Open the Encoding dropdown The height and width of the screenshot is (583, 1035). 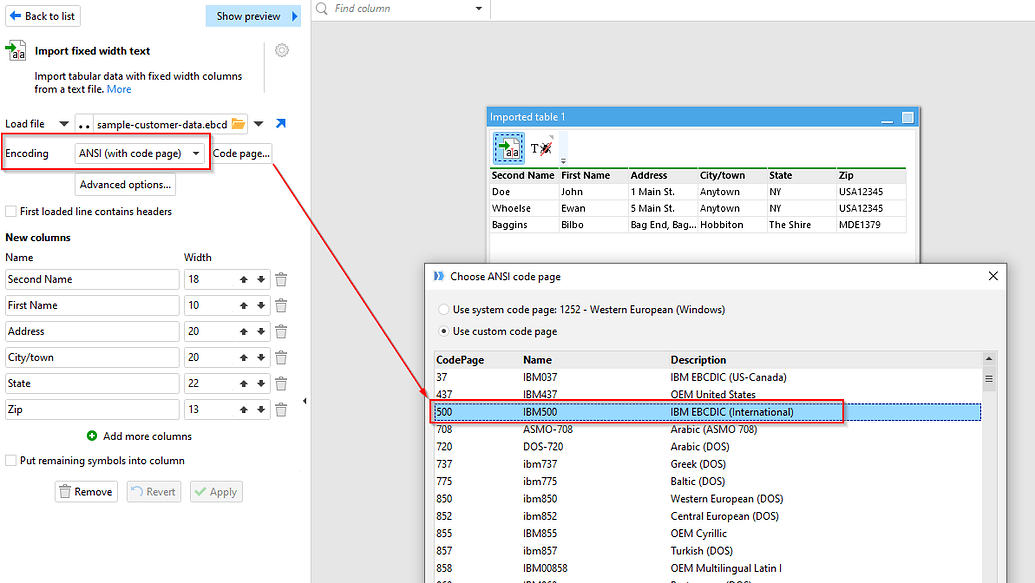point(195,152)
